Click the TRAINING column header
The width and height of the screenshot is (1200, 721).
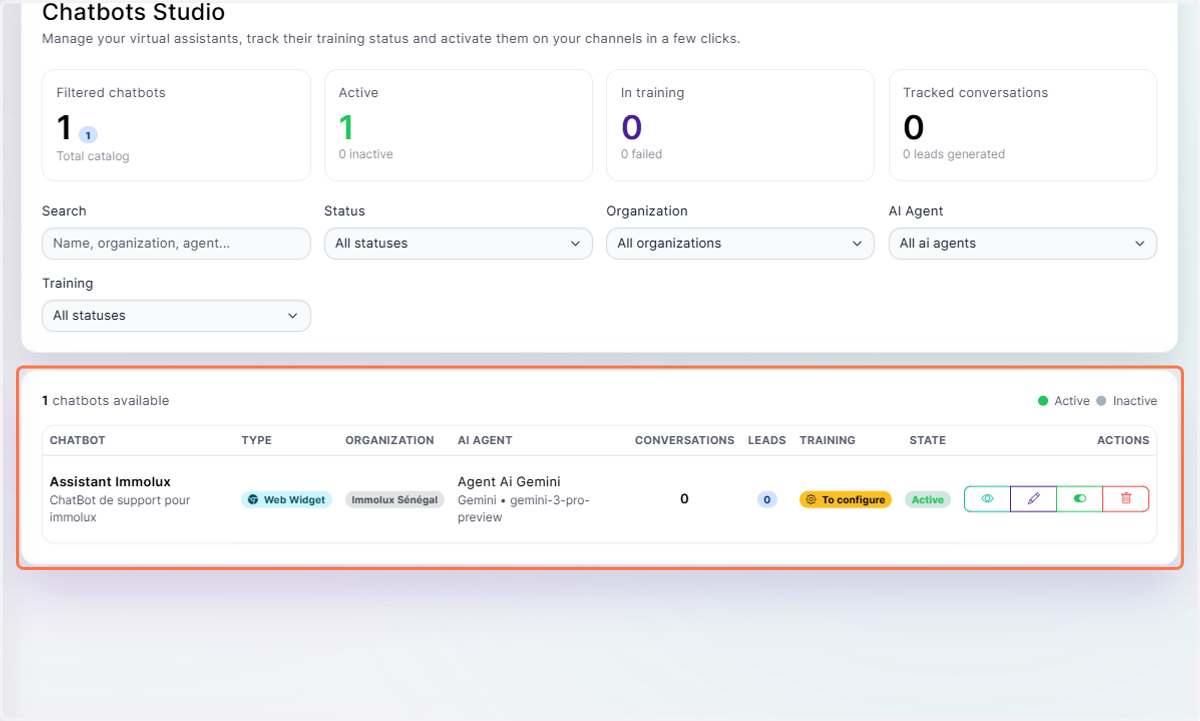(828, 440)
